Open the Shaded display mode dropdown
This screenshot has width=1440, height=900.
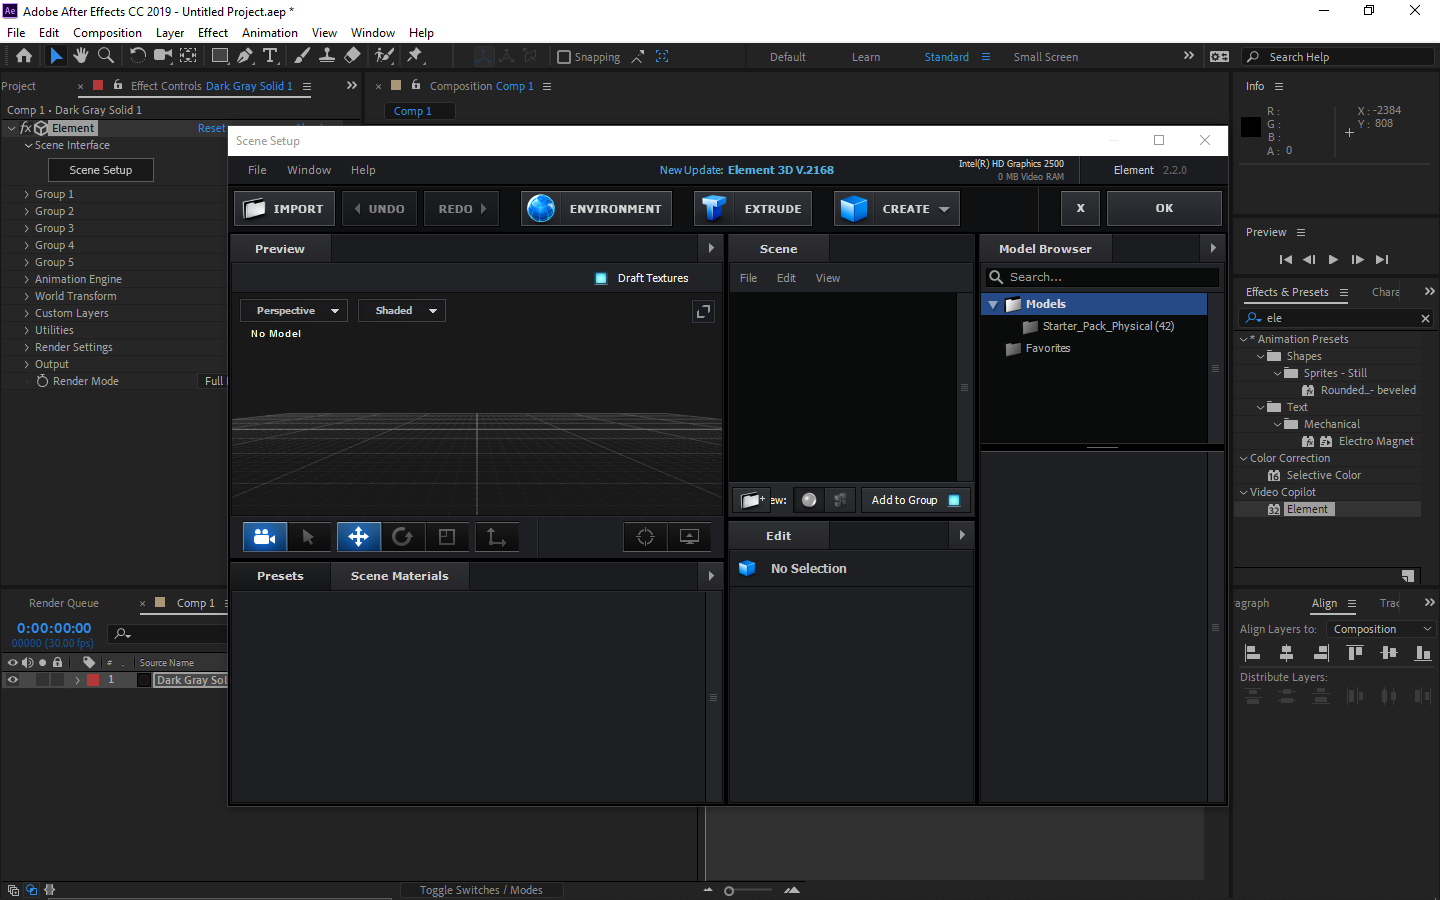pos(402,311)
